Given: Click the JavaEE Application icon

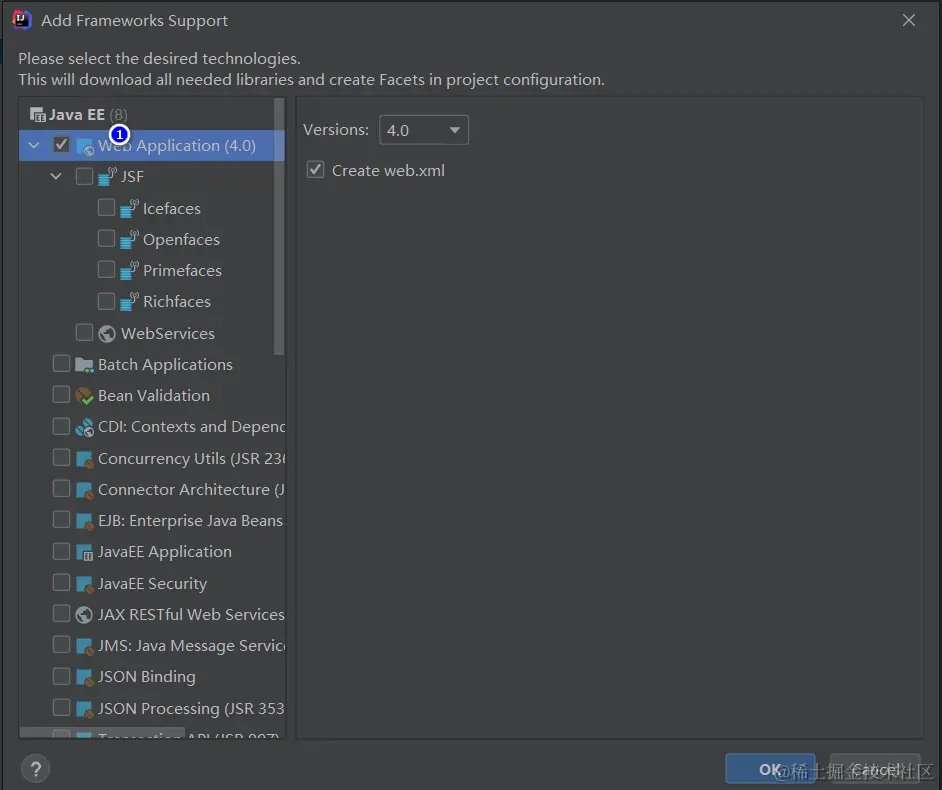Looking at the screenshot, I should [x=85, y=552].
